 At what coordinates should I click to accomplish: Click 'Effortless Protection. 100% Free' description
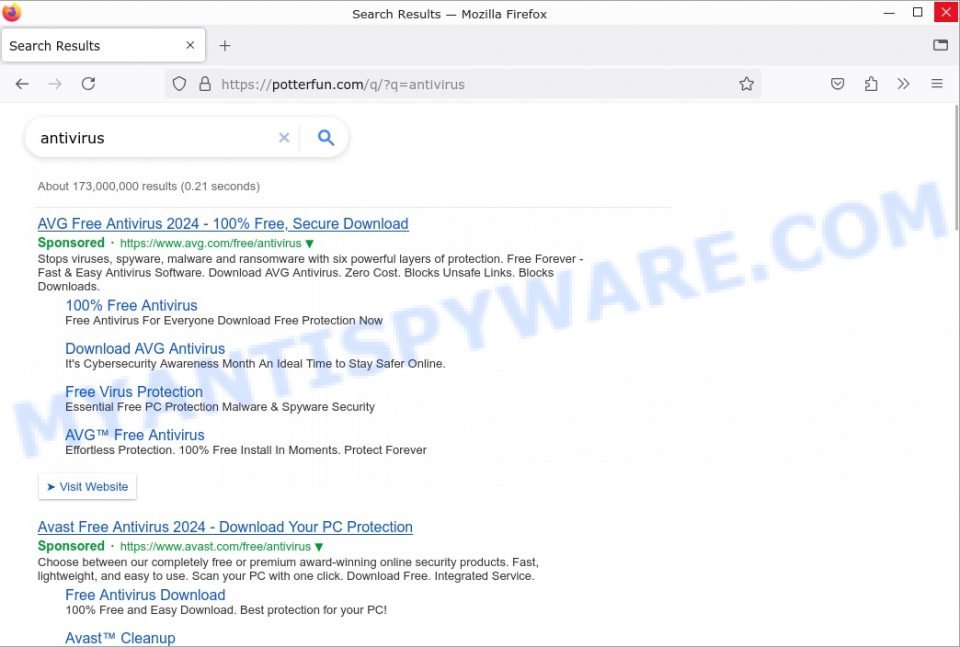tap(246, 450)
